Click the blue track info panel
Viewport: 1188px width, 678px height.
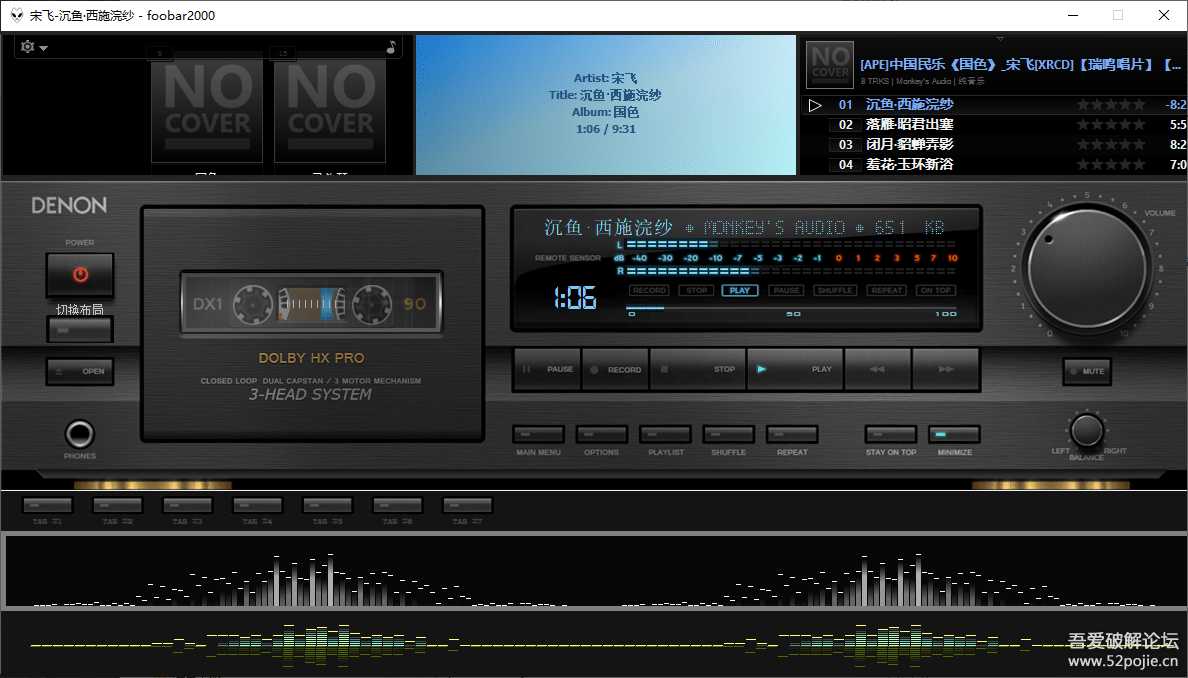pyautogui.click(x=605, y=105)
